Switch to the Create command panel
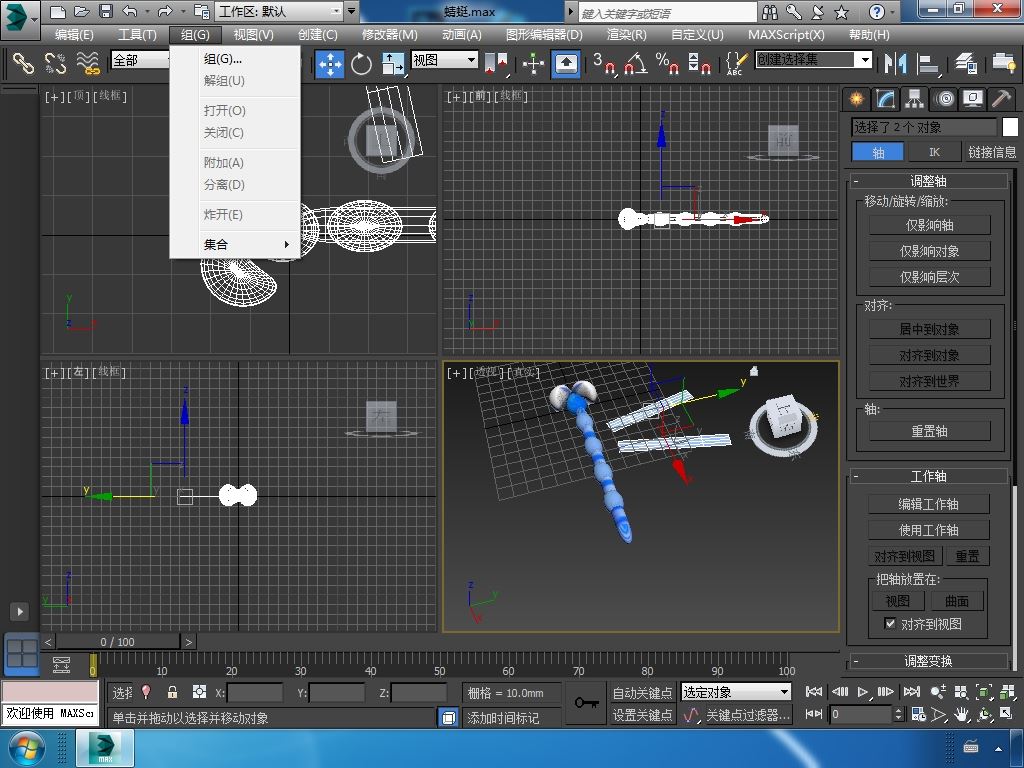1024x768 pixels. [856, 99]
